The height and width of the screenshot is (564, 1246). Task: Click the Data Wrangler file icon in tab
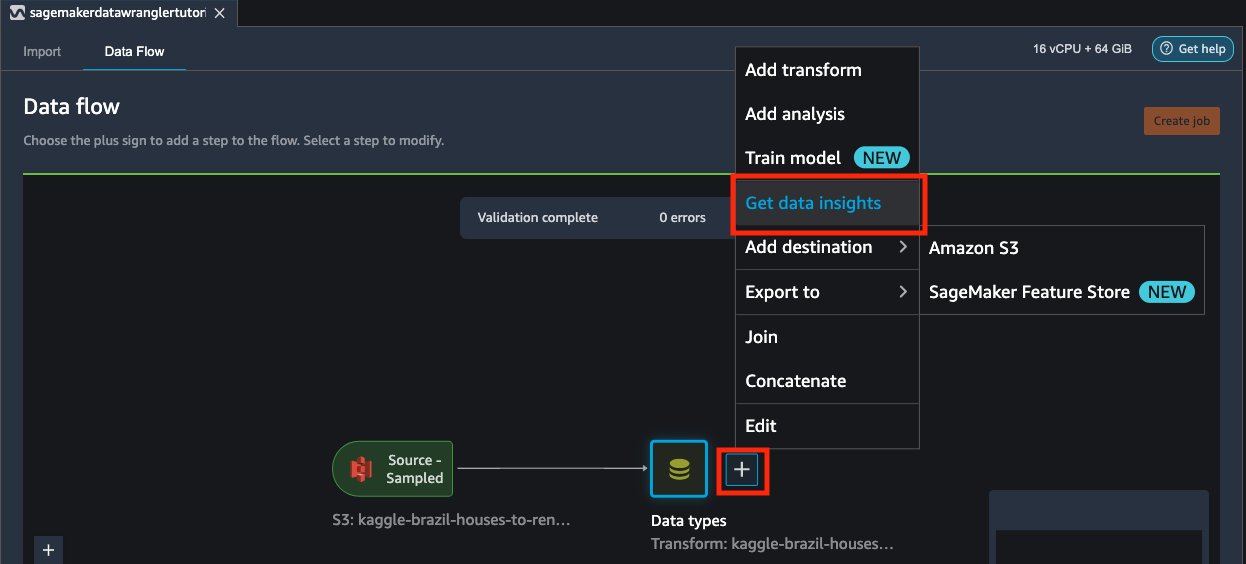point(17,13)
